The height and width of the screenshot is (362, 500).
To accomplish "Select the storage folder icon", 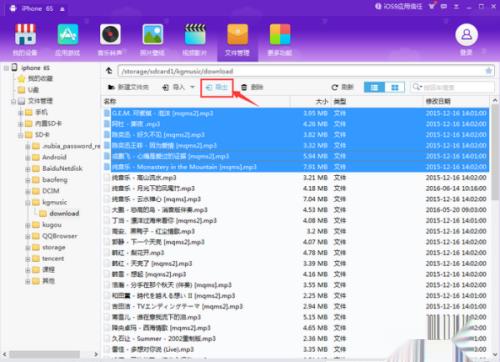I will tap(36, 248).
